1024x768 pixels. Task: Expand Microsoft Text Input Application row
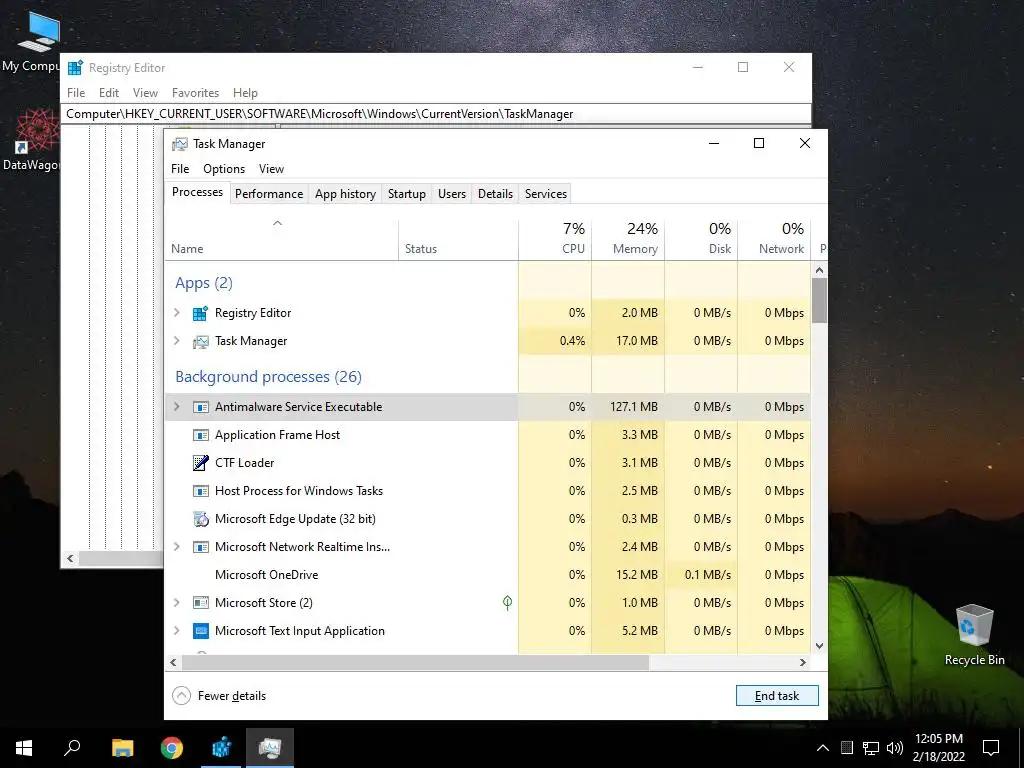(176, 631)
